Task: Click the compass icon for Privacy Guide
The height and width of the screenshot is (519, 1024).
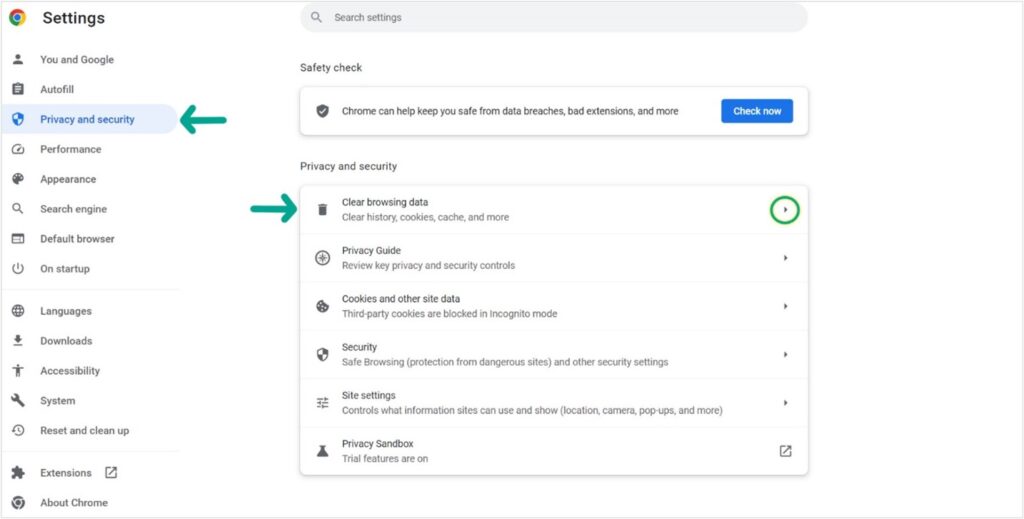Action: tap(323, 258)
